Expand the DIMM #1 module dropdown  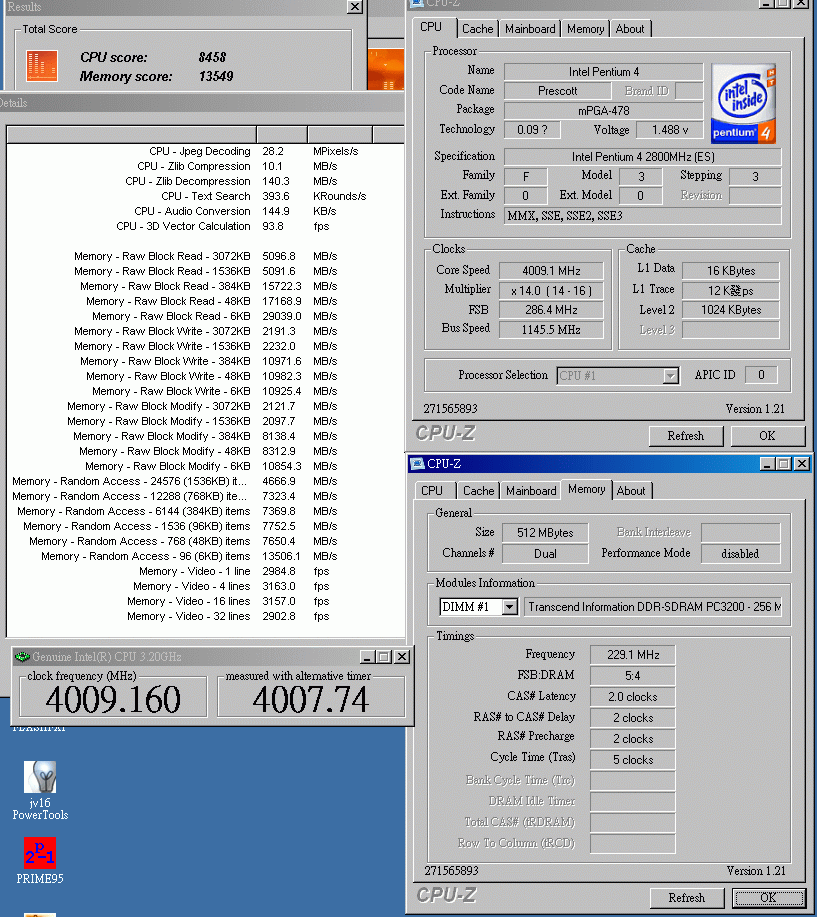pyautogui.click(x=509, y=607)
